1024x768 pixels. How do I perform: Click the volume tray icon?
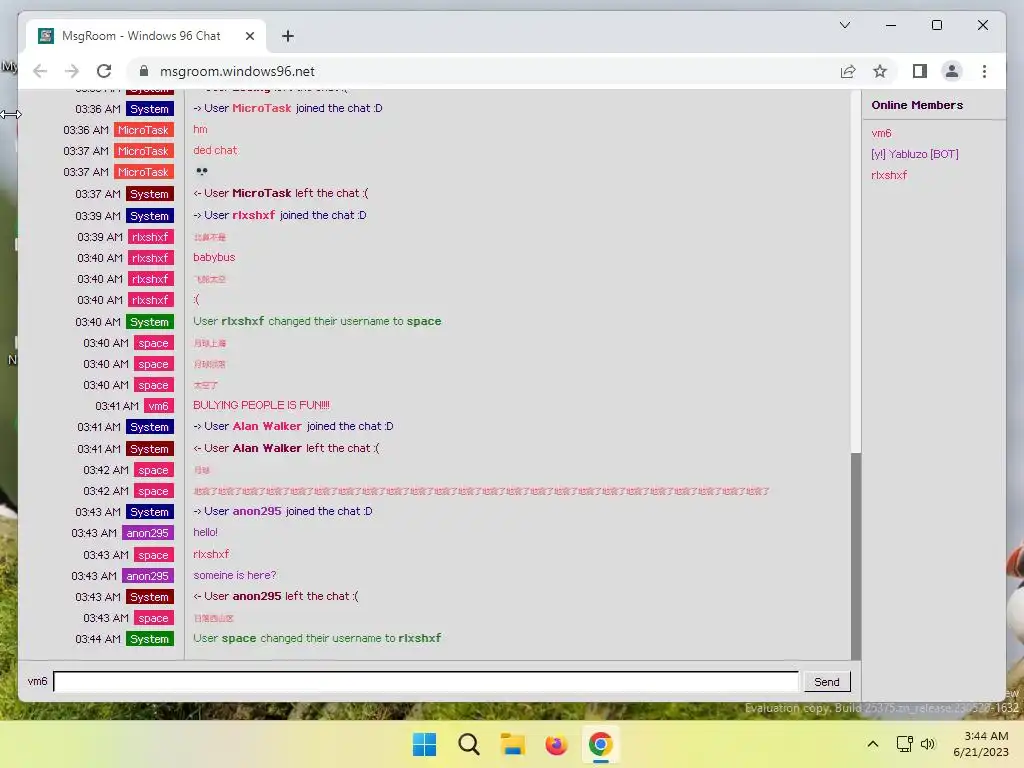(927, 744)
